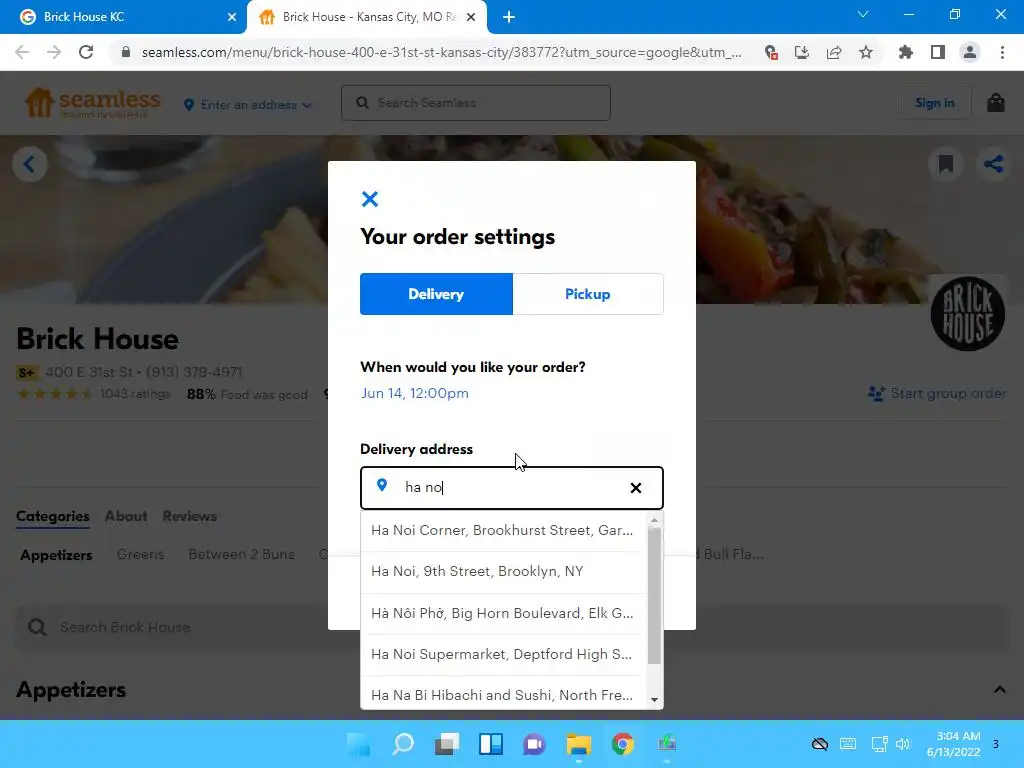Collapse the Appetizers section
1024x768 pixels.
pyautogui.click(x=999, y=690)
